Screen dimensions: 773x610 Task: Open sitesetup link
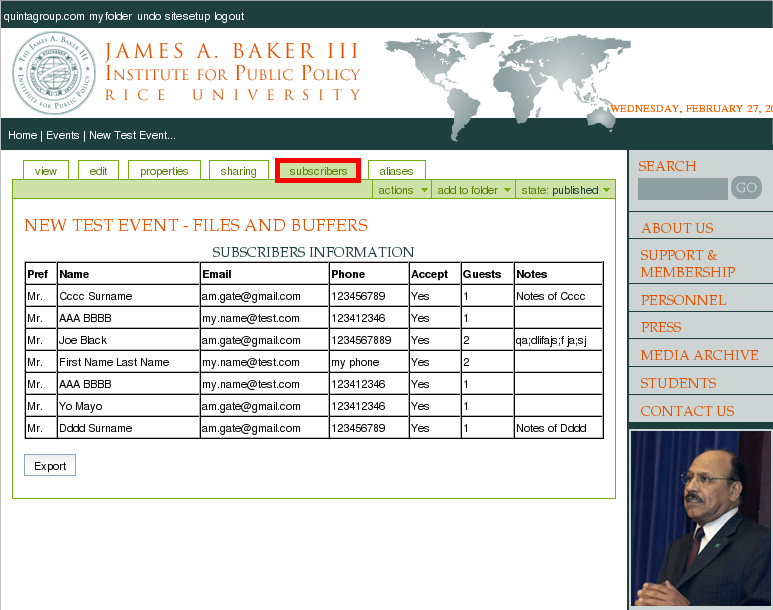187,16
